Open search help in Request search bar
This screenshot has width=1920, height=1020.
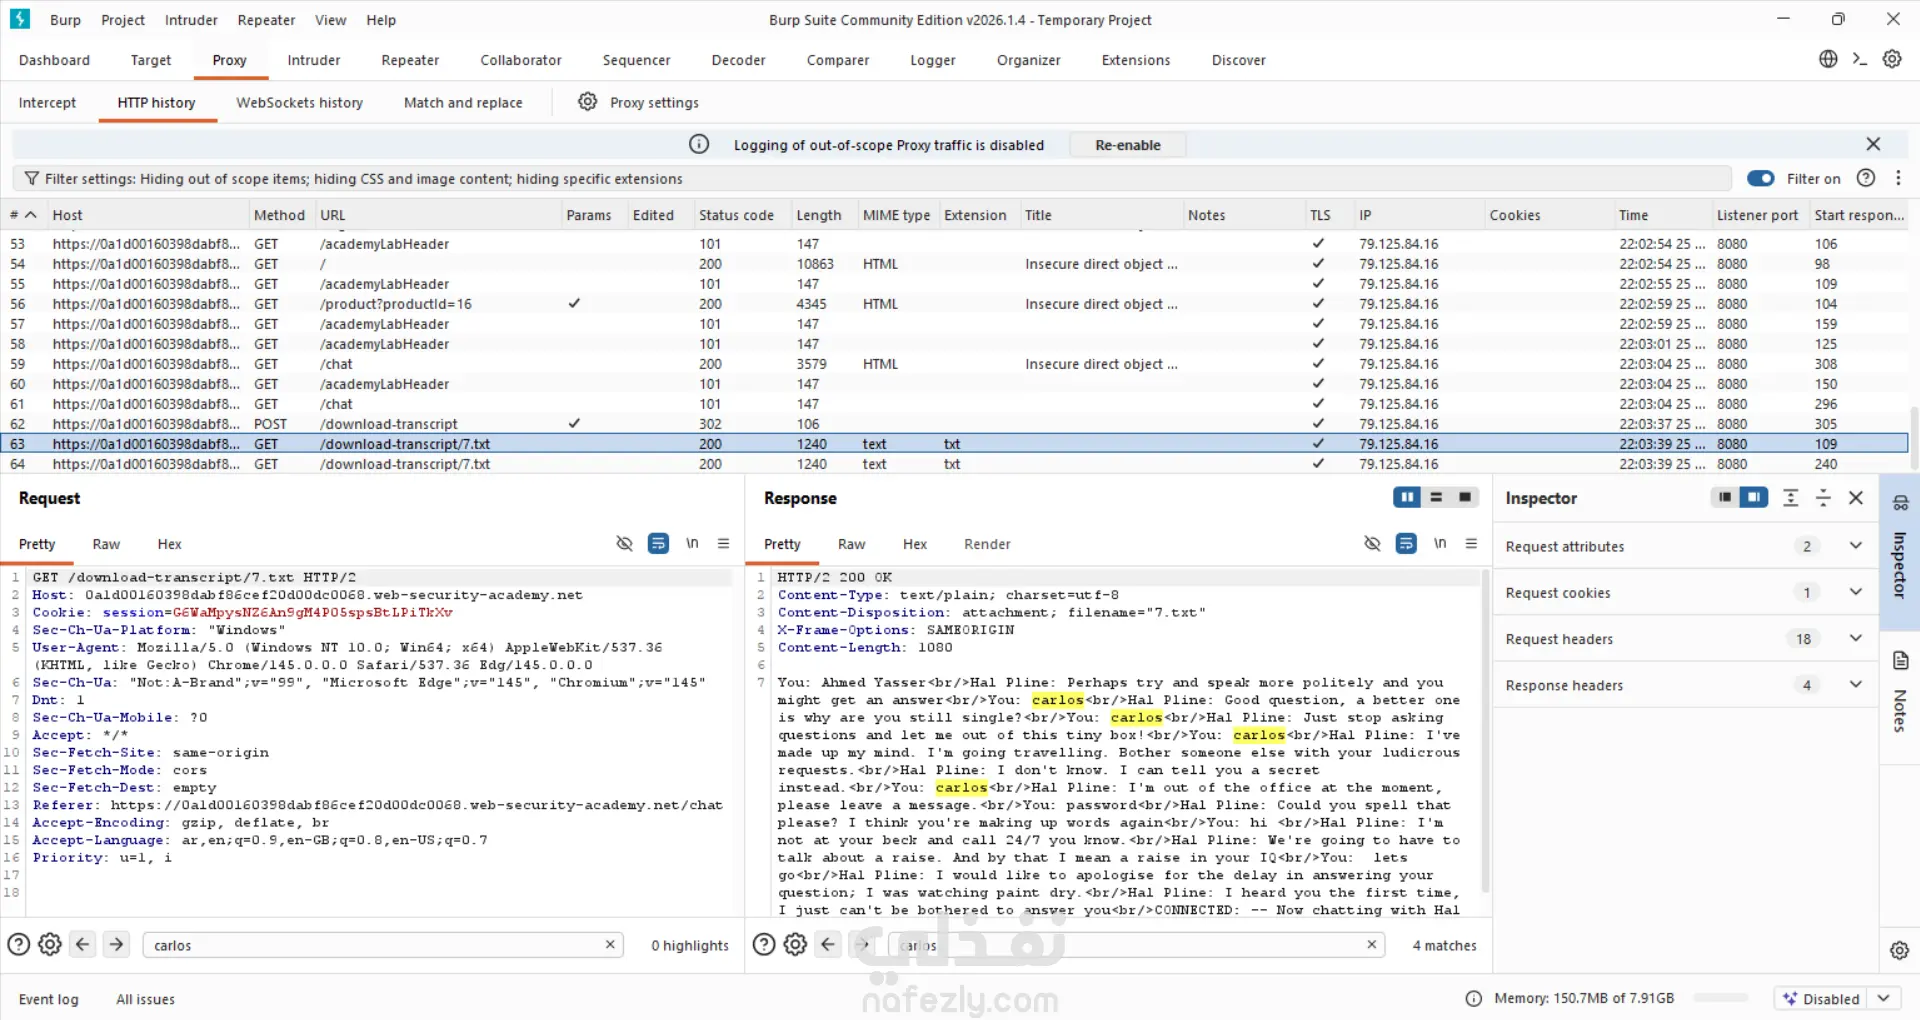coord(18,945)
